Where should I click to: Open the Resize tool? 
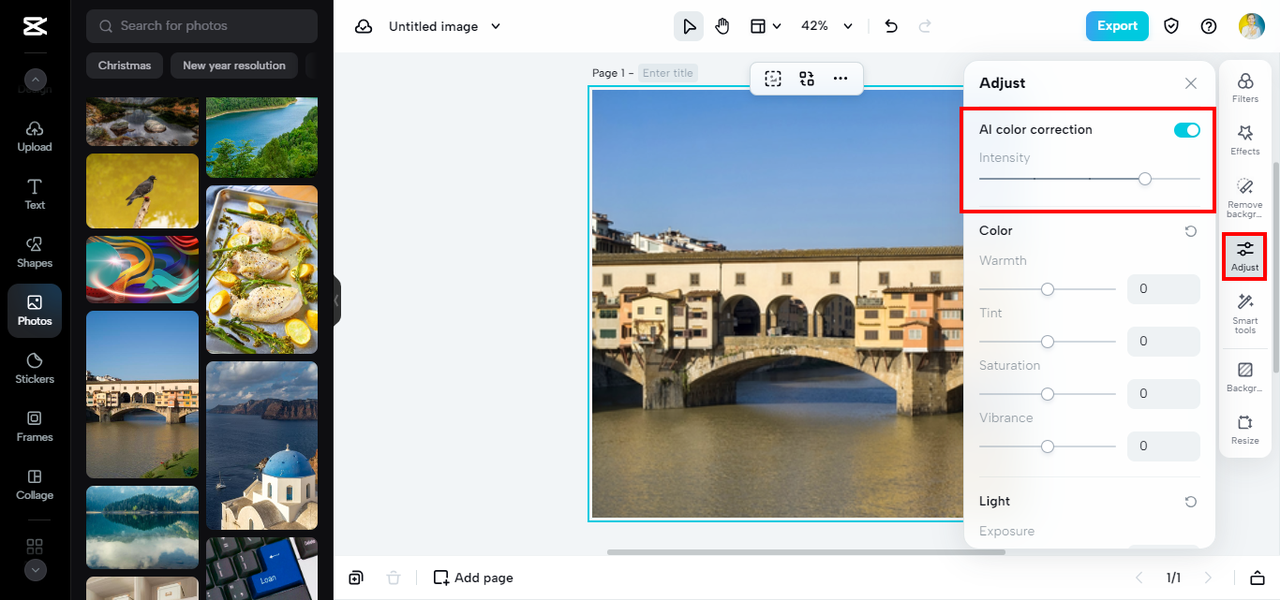(1245, 430)
